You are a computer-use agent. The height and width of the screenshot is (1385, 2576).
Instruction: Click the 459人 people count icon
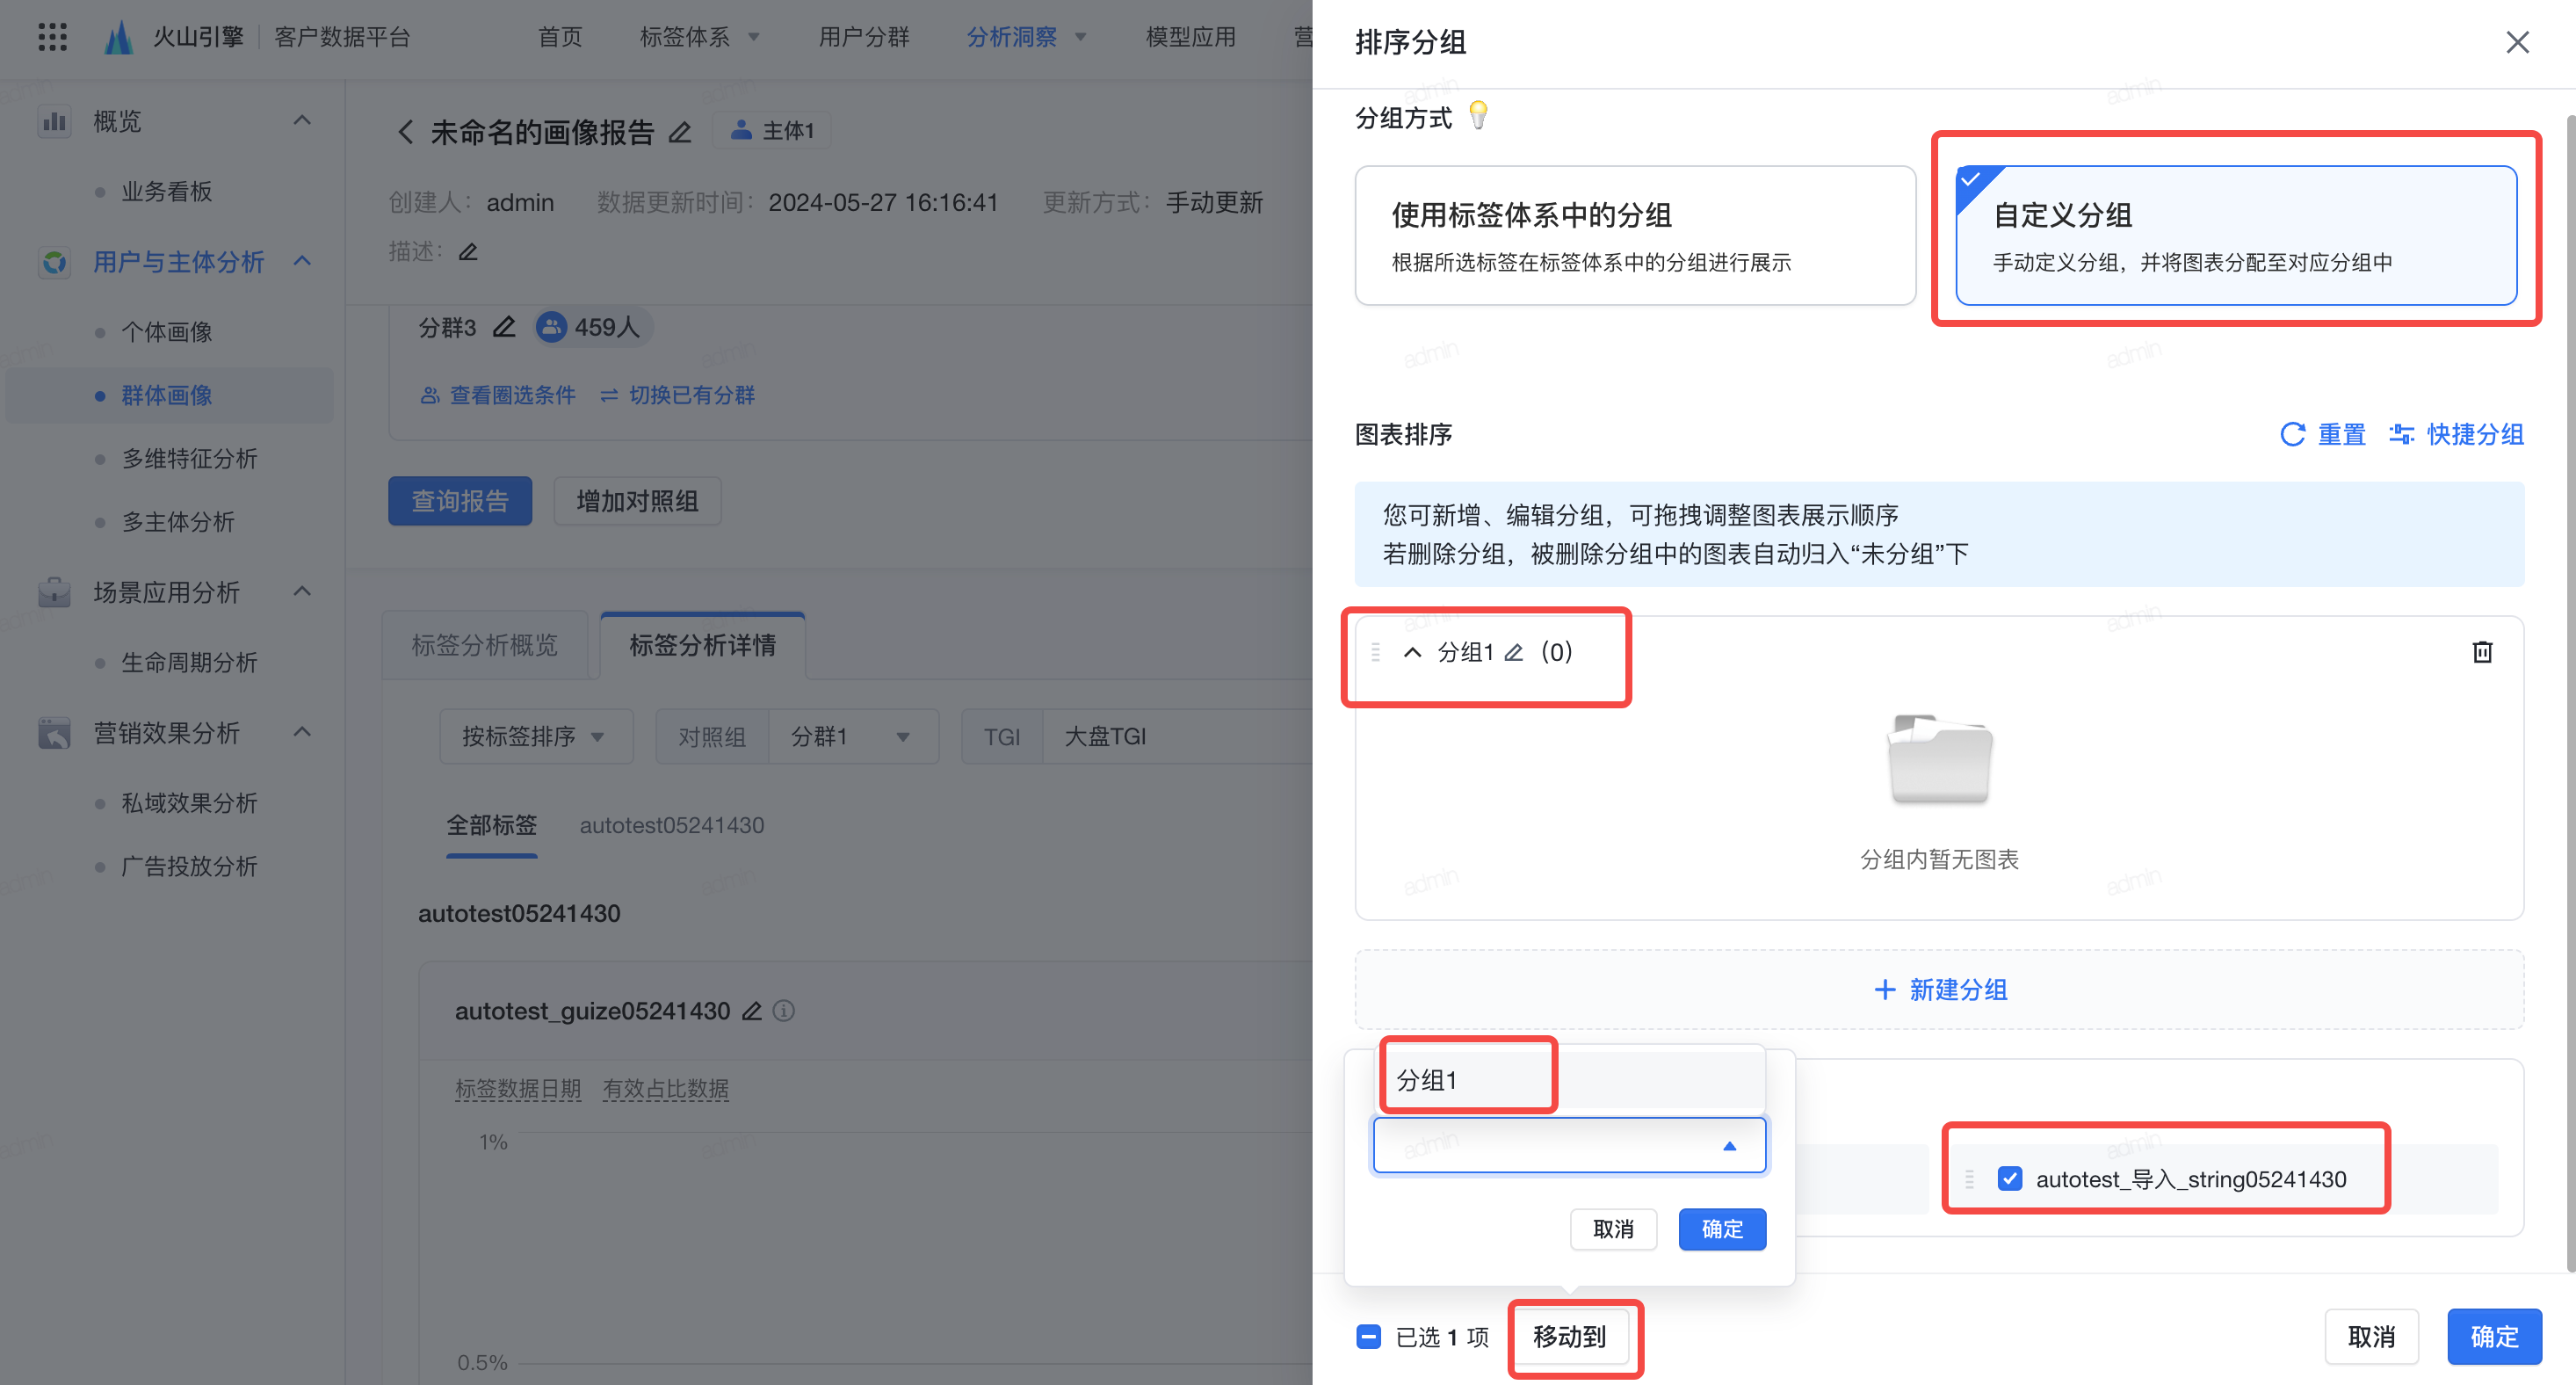coord(551,327)
